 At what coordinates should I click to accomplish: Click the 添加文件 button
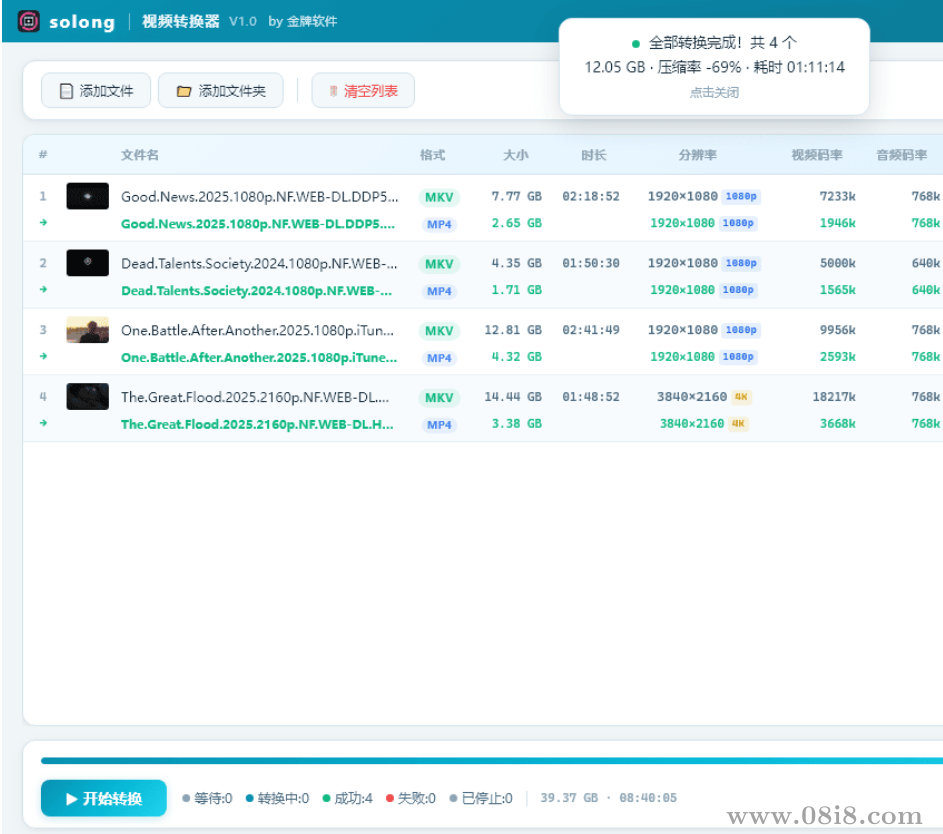(96, 91)
